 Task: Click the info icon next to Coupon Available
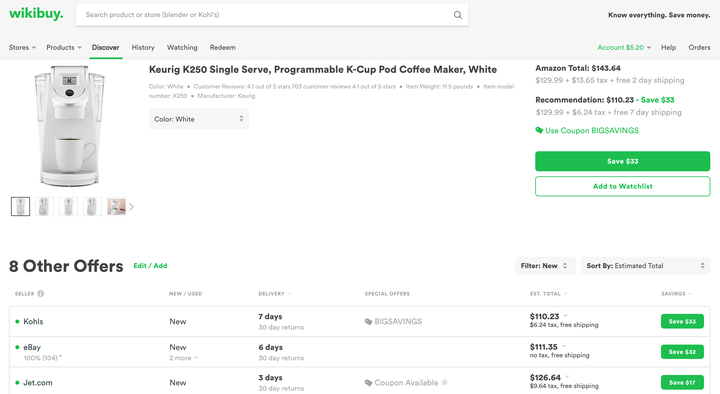coord(444,382)
